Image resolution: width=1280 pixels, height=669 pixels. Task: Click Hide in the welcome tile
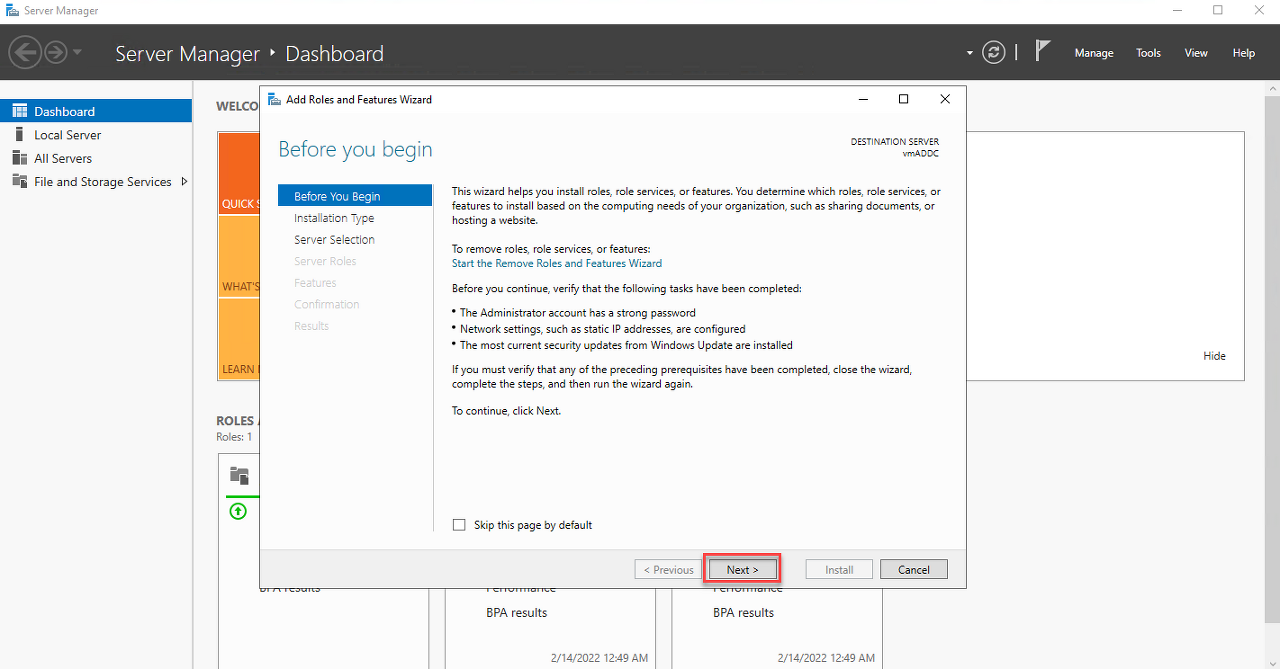1214,356
